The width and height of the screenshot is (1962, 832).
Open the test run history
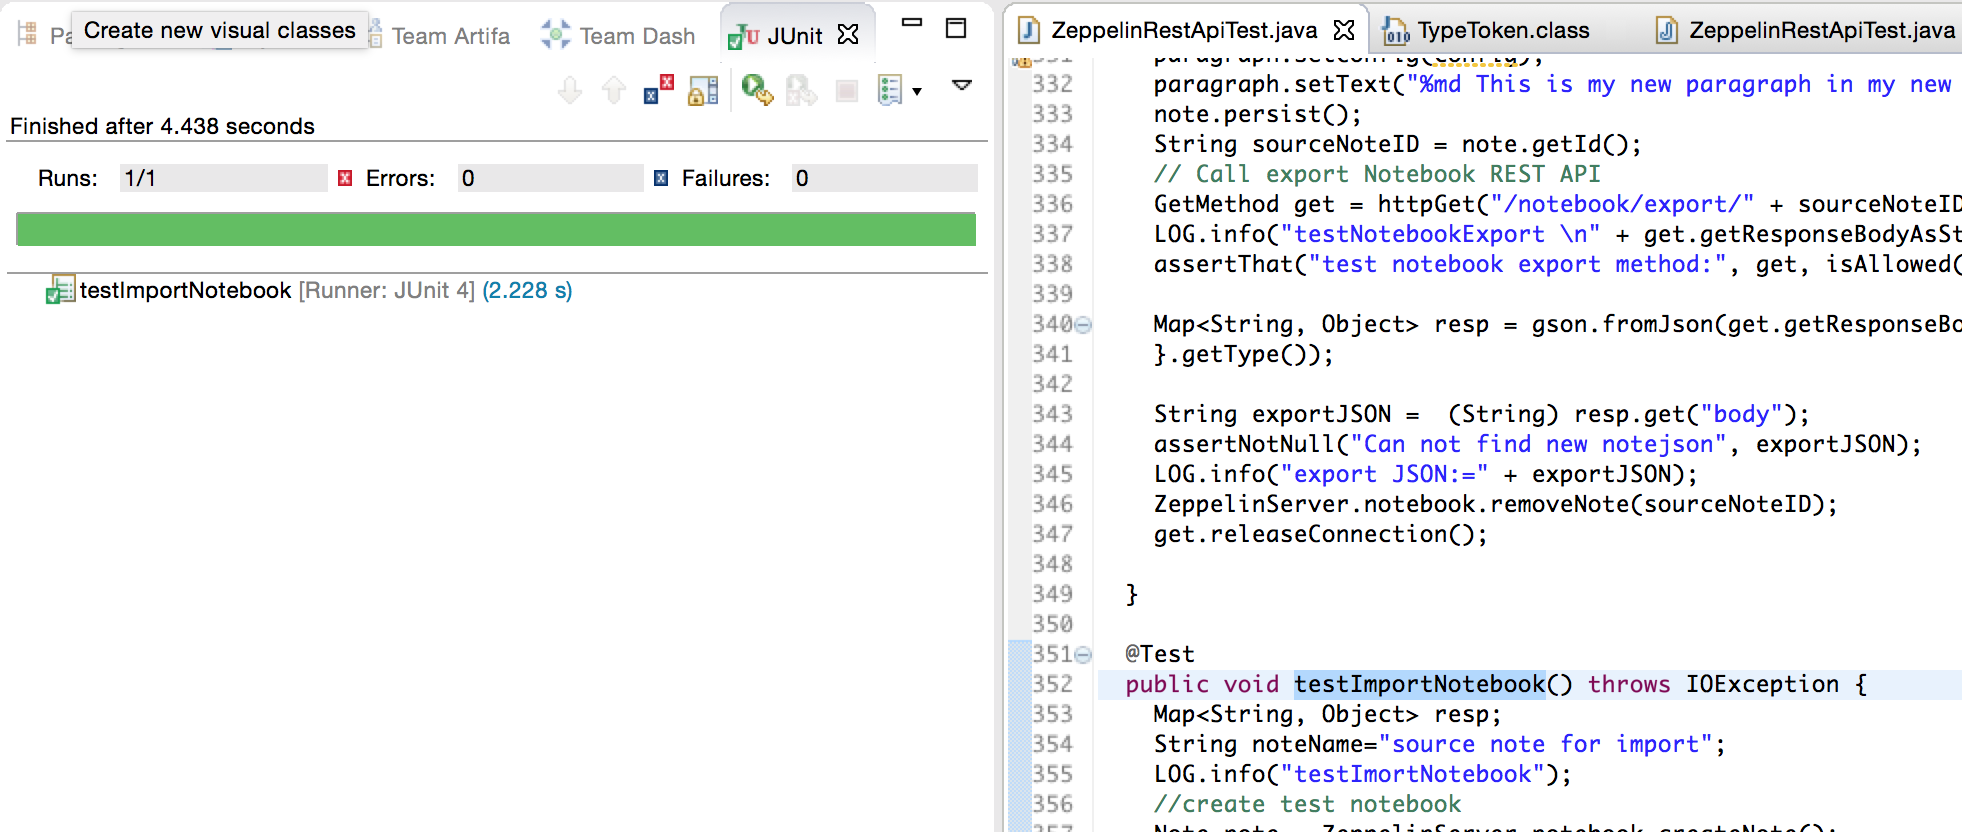[x=890, y=91]
